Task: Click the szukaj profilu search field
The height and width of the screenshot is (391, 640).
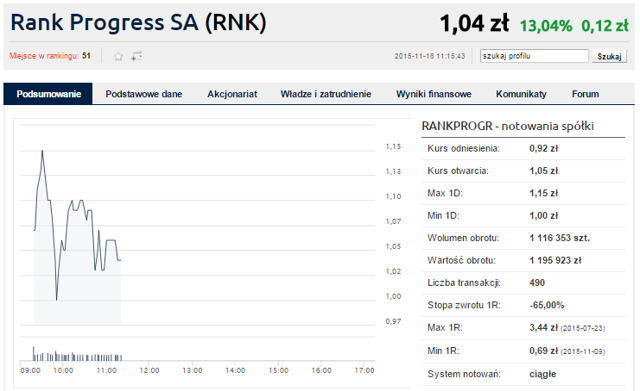Action: pyautogui.click(x=534, y=56)
